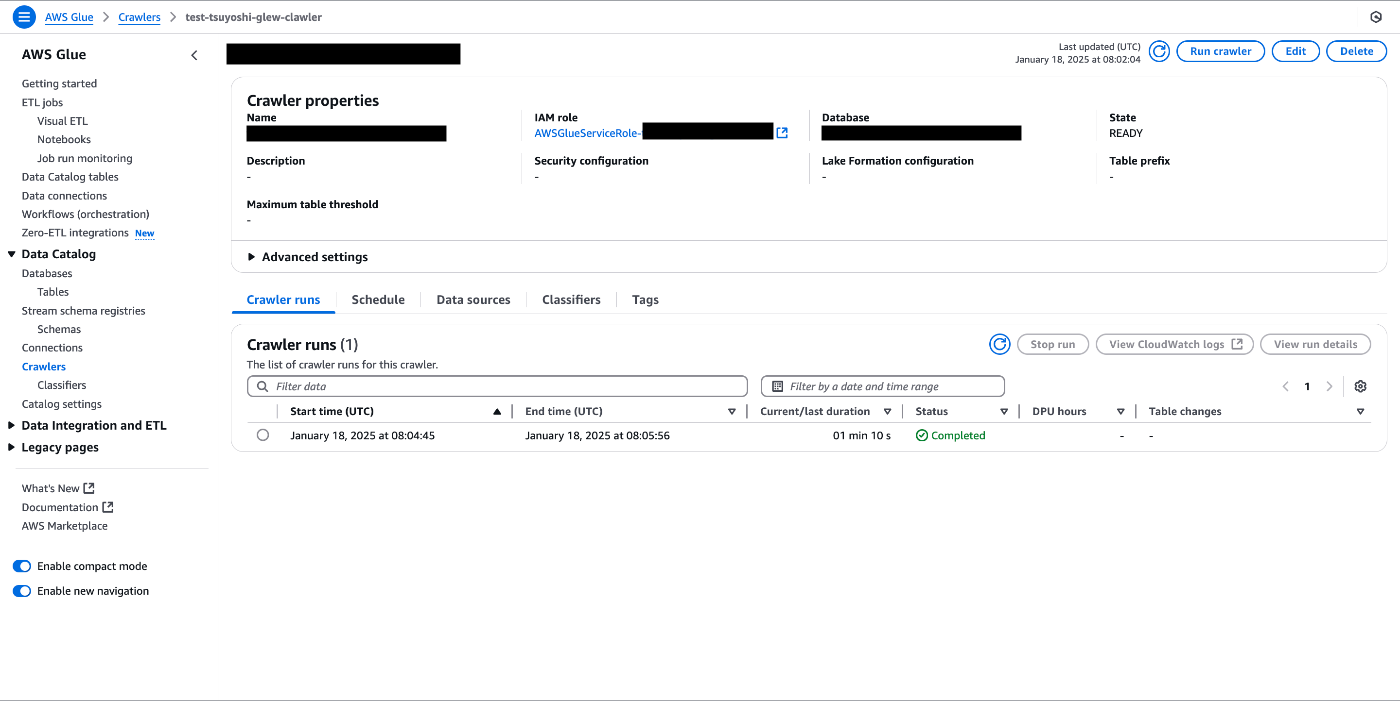Viewport: 1400px width, 701px height.
Task: Go to next page of crawler runs
Action: click(1329, 386)
